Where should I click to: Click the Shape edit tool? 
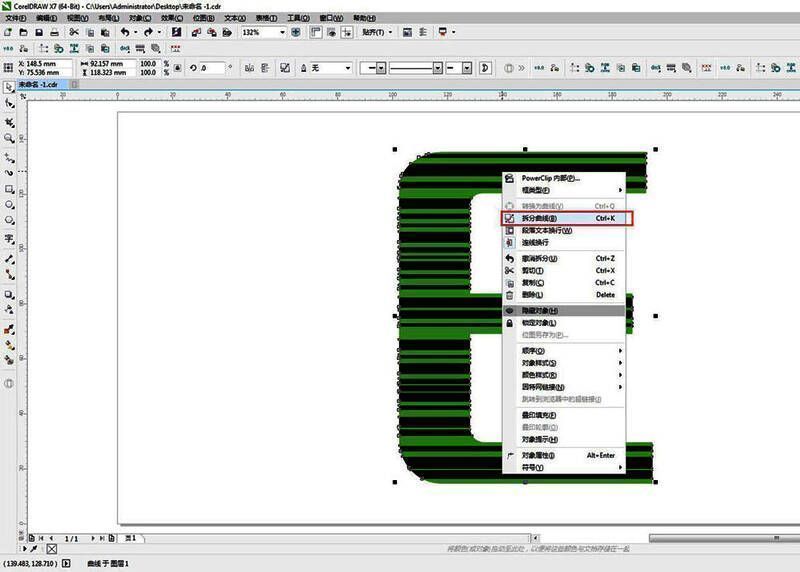point(9,104)
